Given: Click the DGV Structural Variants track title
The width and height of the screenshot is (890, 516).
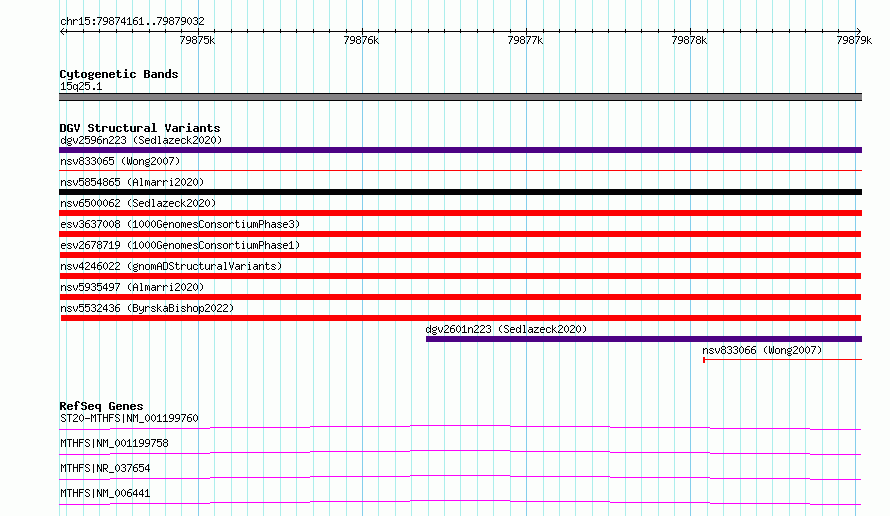Looking at the screenshot, I should coord(140,128).
